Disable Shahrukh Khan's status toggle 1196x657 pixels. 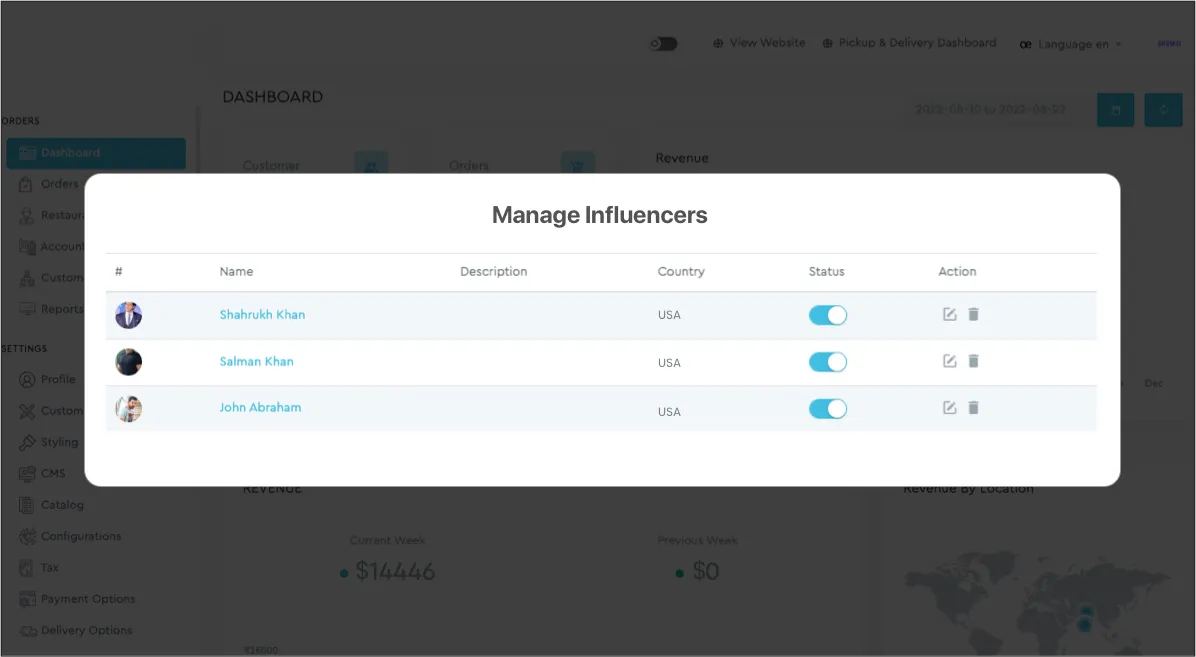(x=827, y=315)
